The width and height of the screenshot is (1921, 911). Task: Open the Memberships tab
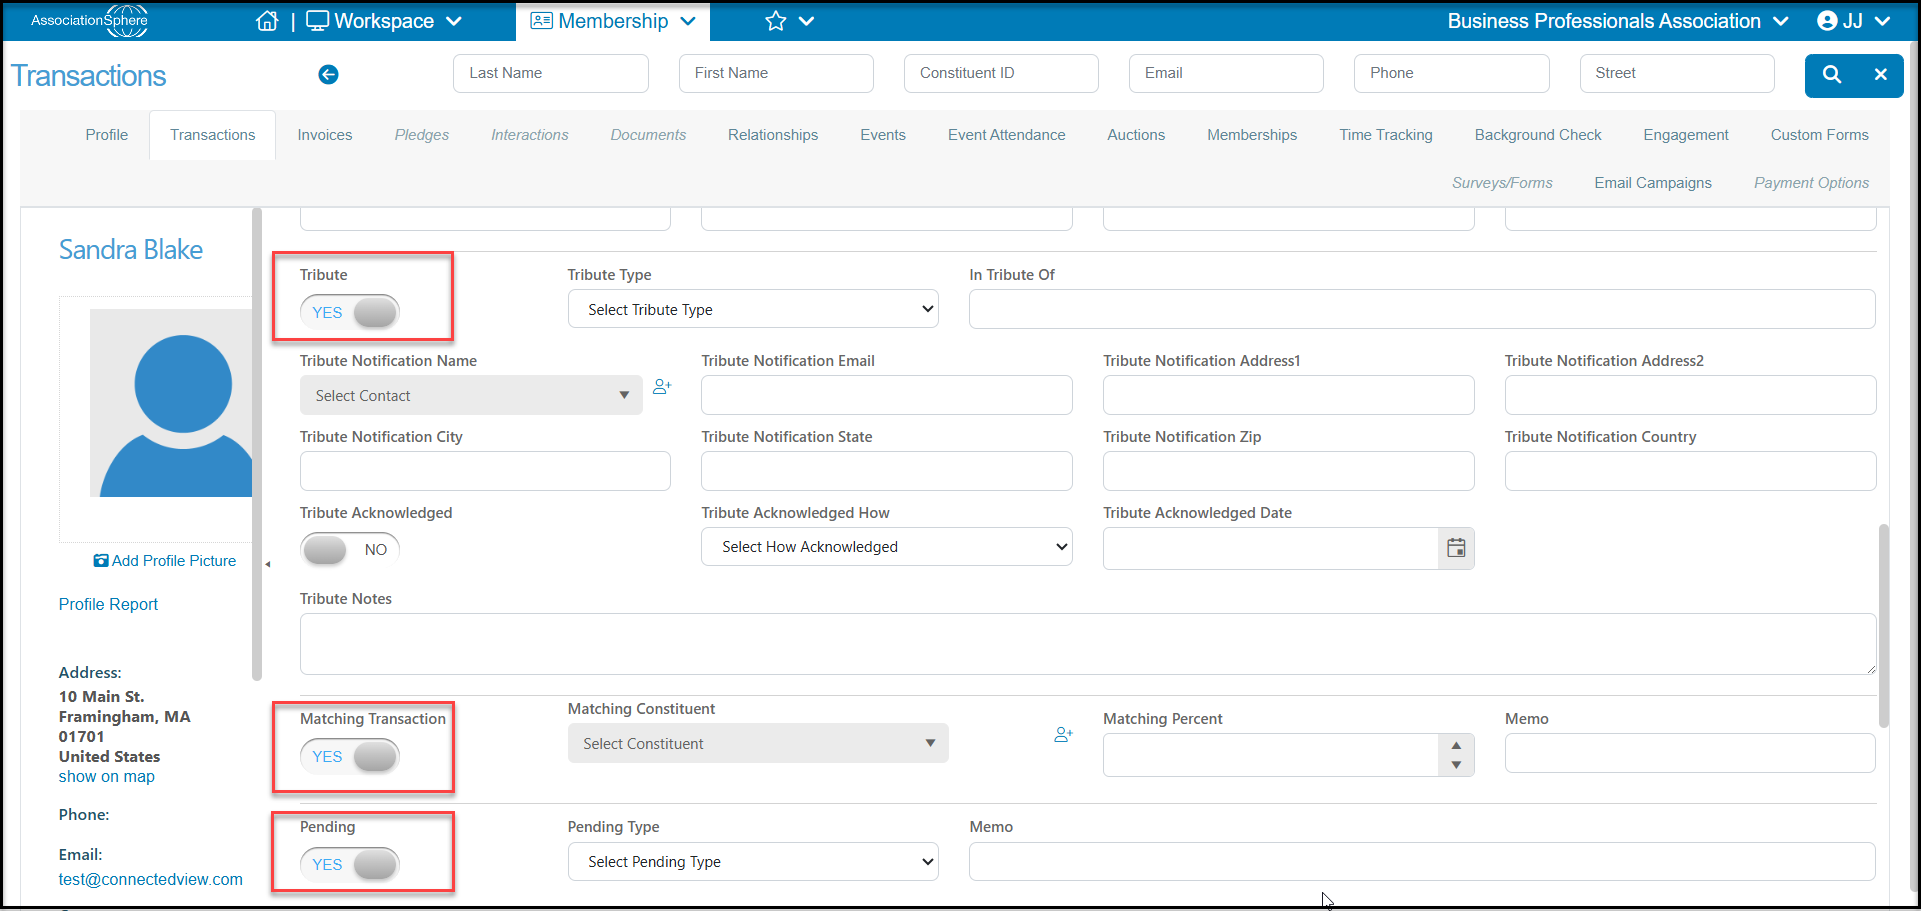(x=1252, y=135)
